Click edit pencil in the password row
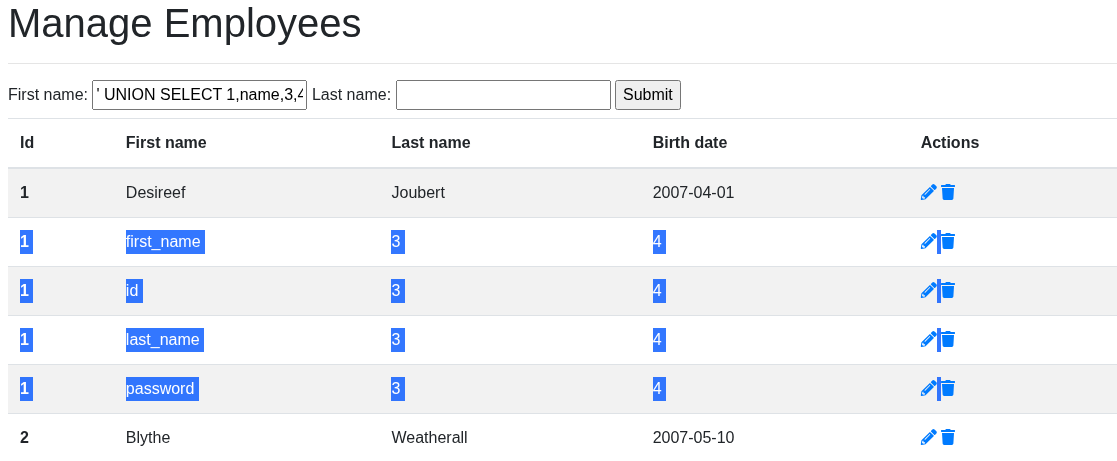Viewport: 1117px width, 461px height. (x=928, y=388)
